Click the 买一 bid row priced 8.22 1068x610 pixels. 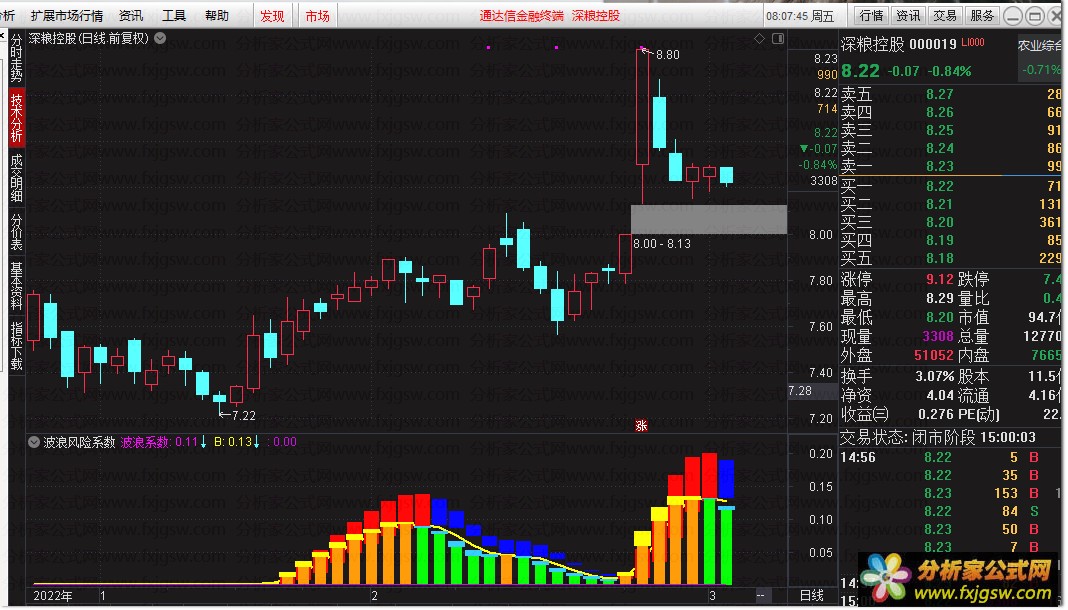[951, 186]
